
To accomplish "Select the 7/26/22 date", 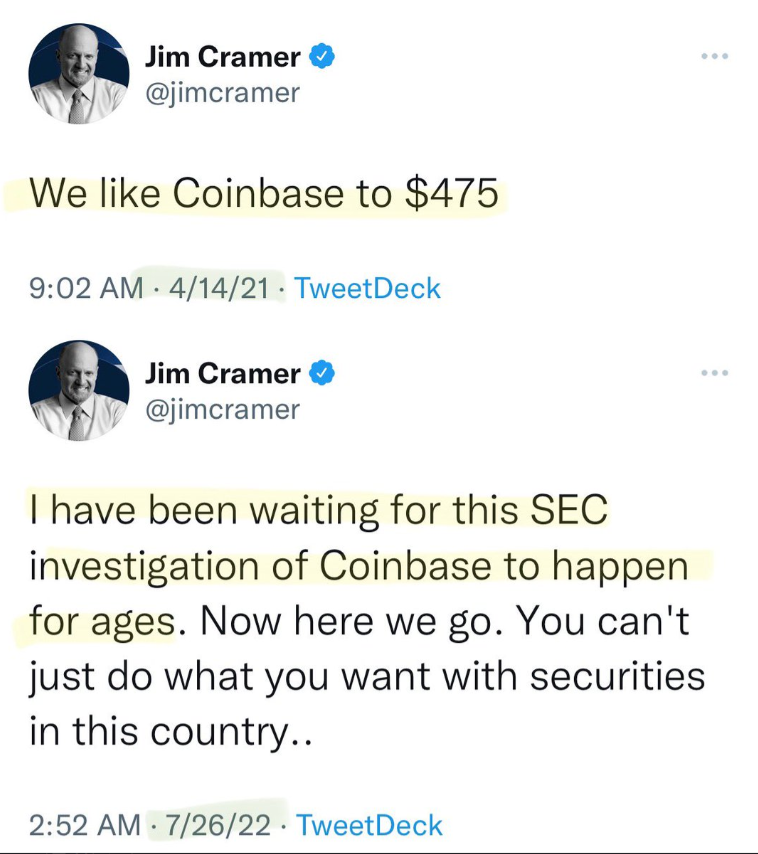I will click(218, 825).
